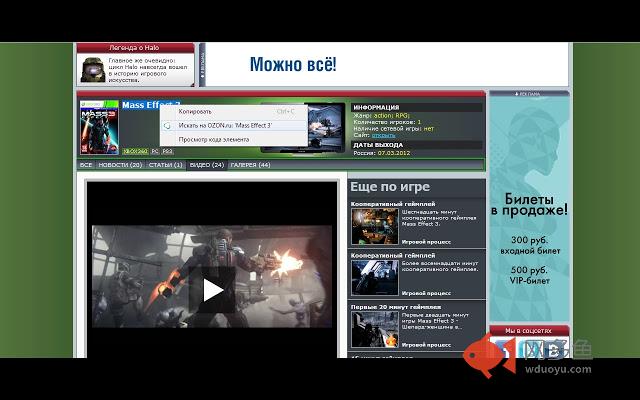Screen dimensions: 640x400
Task: Open Легенда о Halo article header
Action: [x=135, y=48]
